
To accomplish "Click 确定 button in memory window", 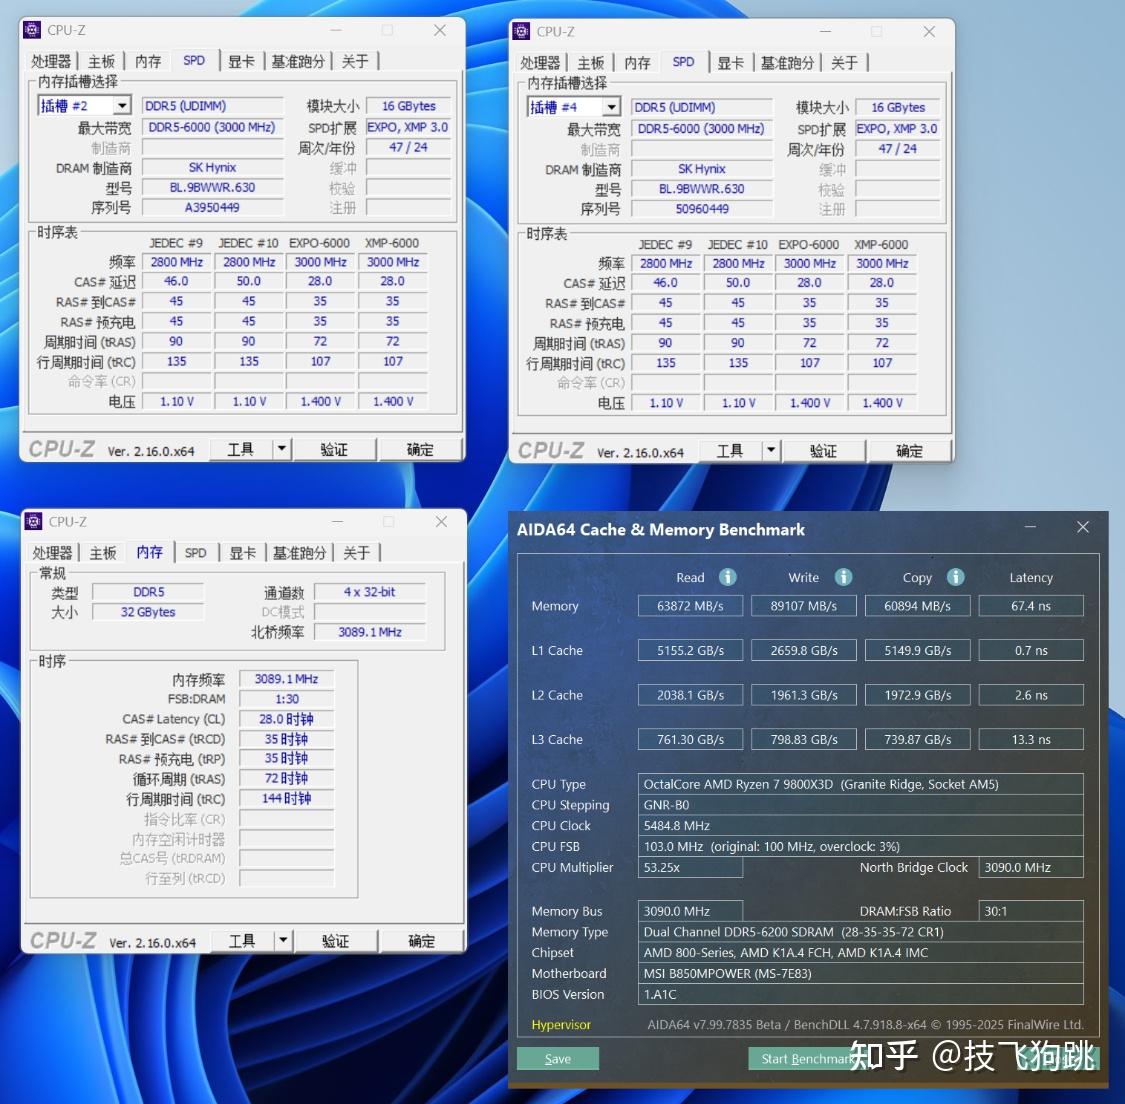I will (421, 940).
